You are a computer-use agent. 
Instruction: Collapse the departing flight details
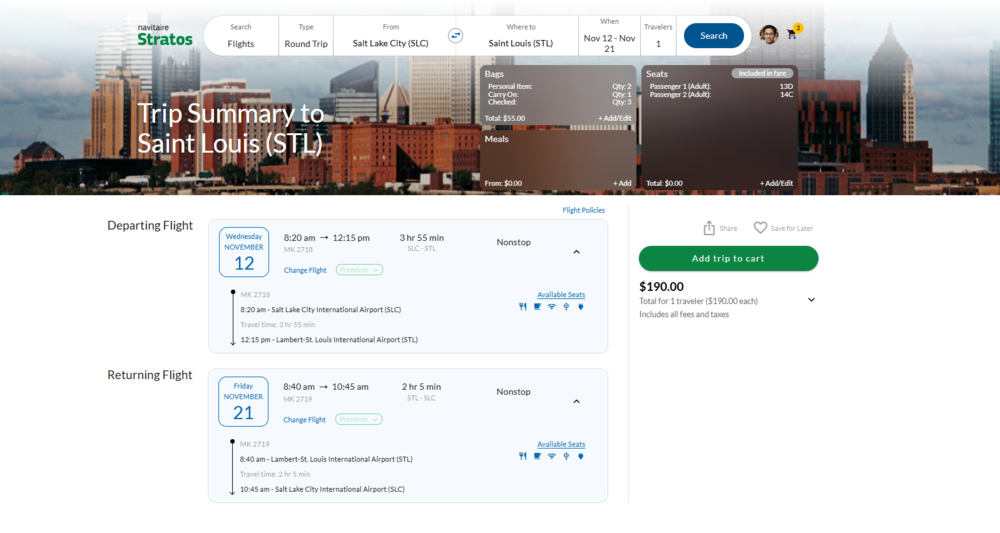point(576,252)
